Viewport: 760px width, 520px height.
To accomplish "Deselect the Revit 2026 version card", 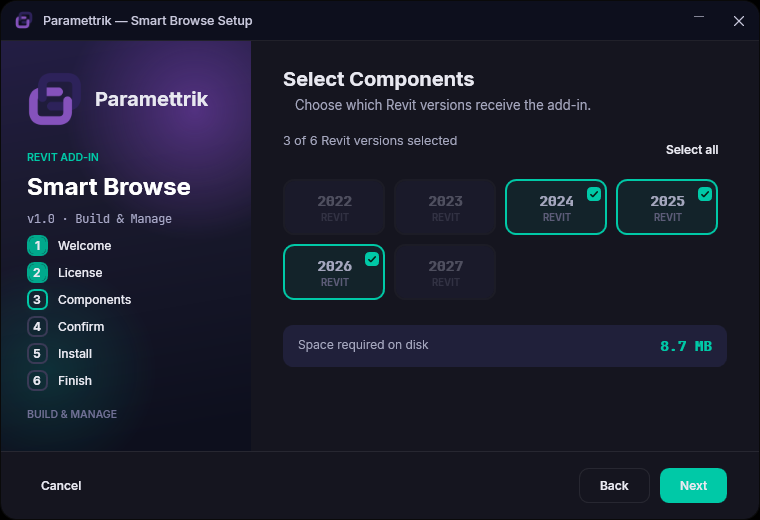I will click(x=334, y=272).
